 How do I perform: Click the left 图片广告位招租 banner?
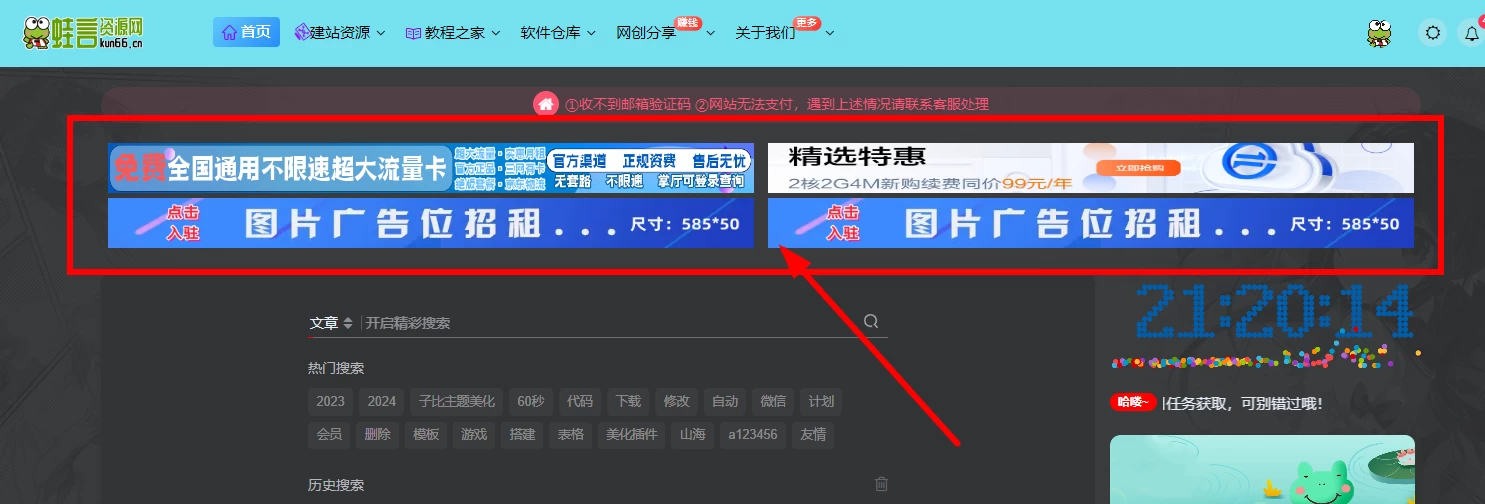(x=431, y=223)
